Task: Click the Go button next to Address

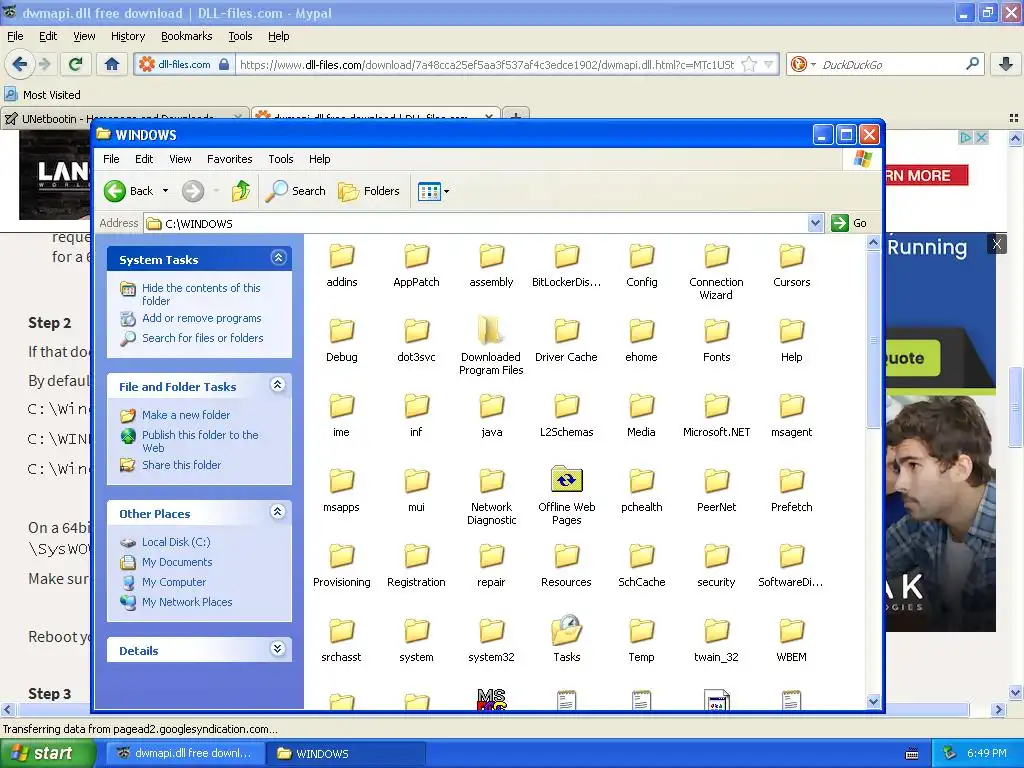Action: 849,223
